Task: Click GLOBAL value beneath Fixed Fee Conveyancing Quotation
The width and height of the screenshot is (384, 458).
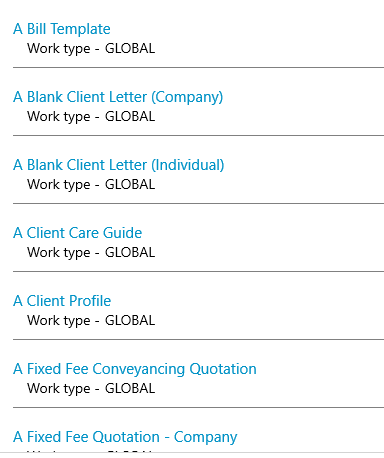Action: point(130,388)
